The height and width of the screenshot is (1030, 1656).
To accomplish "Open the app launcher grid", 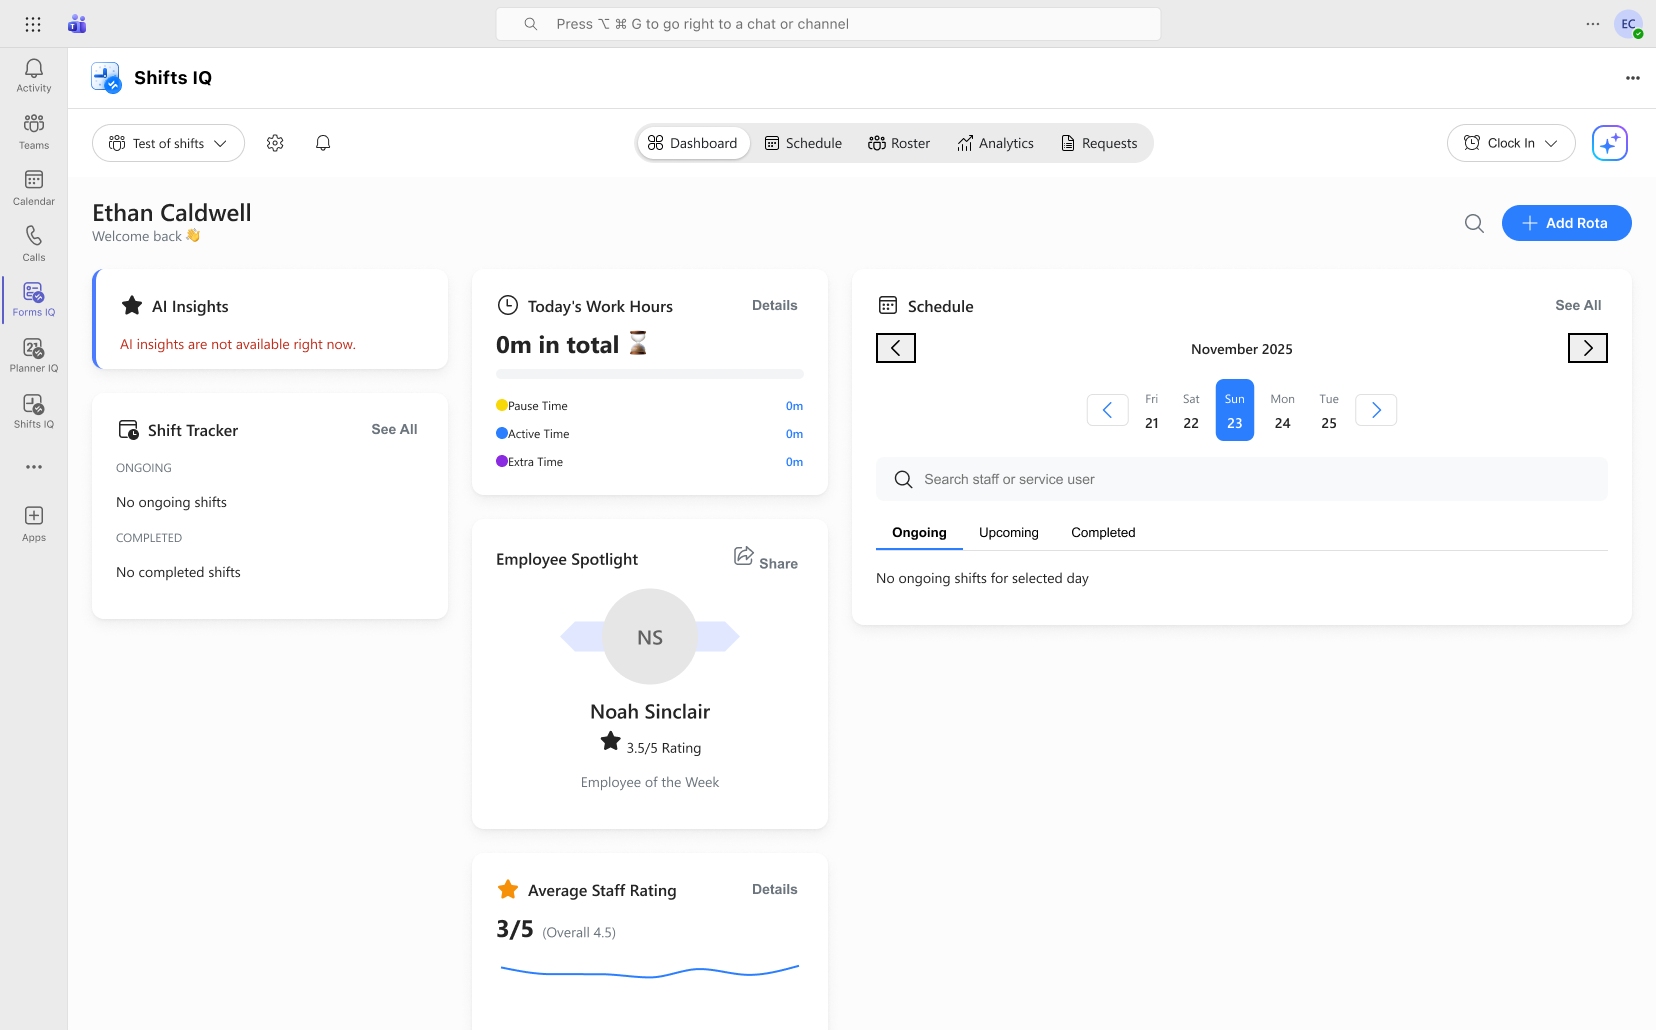I will 33,24.
